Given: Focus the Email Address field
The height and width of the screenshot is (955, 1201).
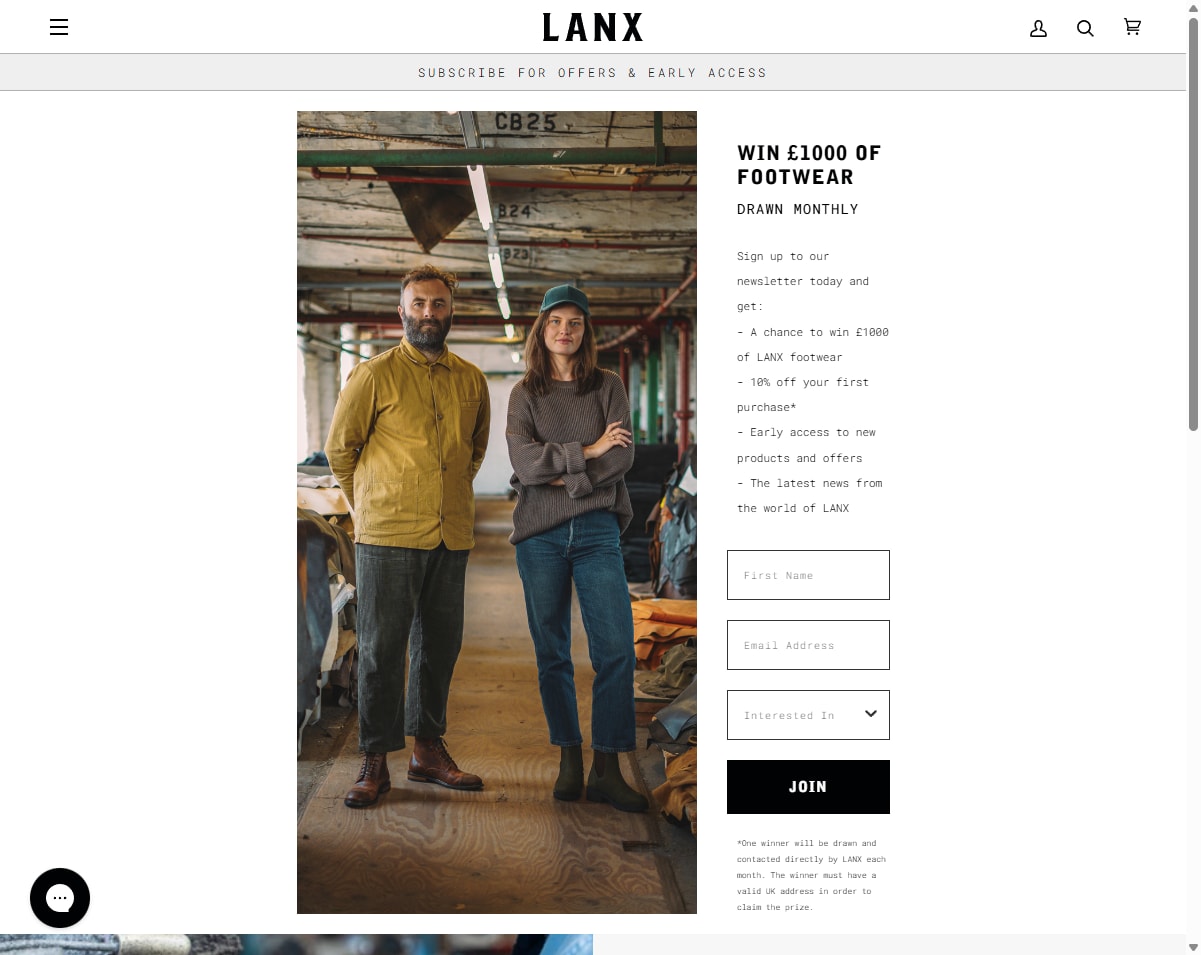Looking at the screenshot, I should 808,645.
